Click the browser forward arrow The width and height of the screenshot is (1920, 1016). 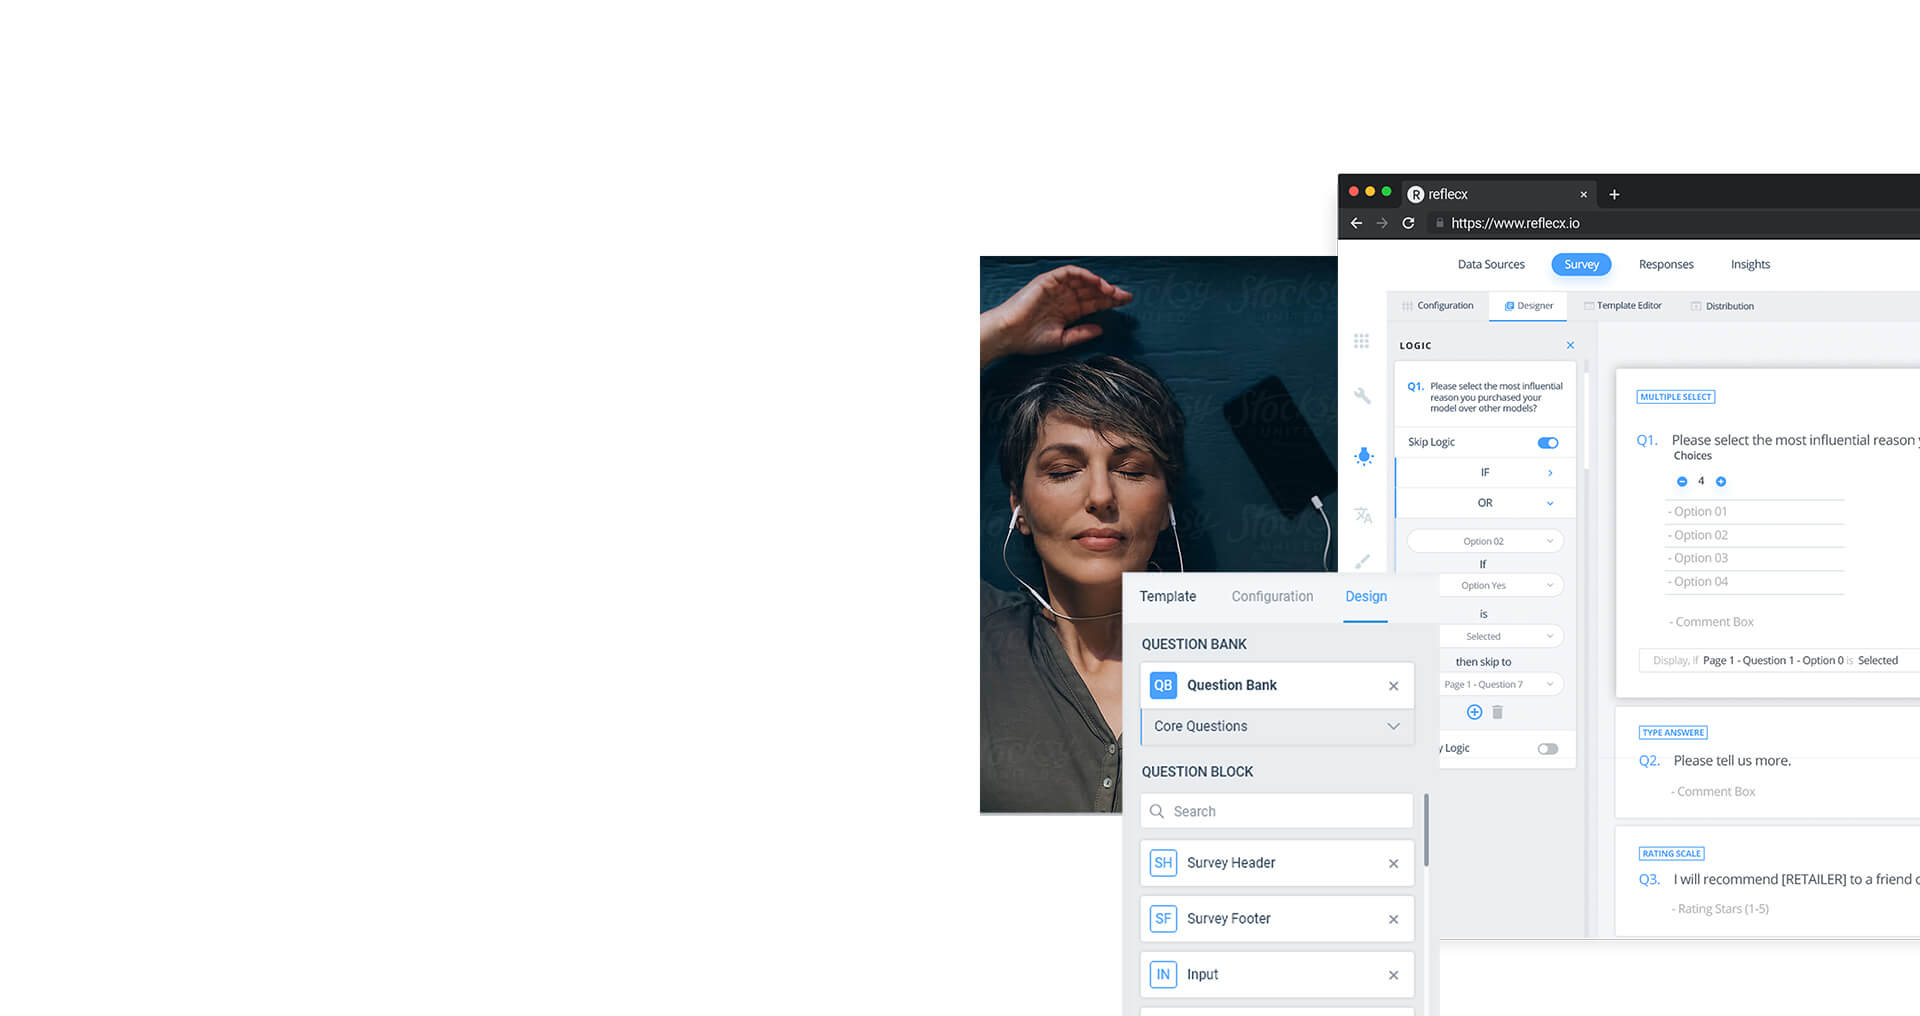pyautogui.click(x=1382, y=223)
